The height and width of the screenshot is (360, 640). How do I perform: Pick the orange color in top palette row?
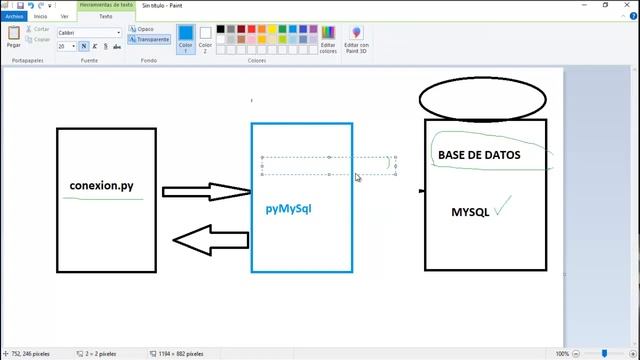(262, 29)
